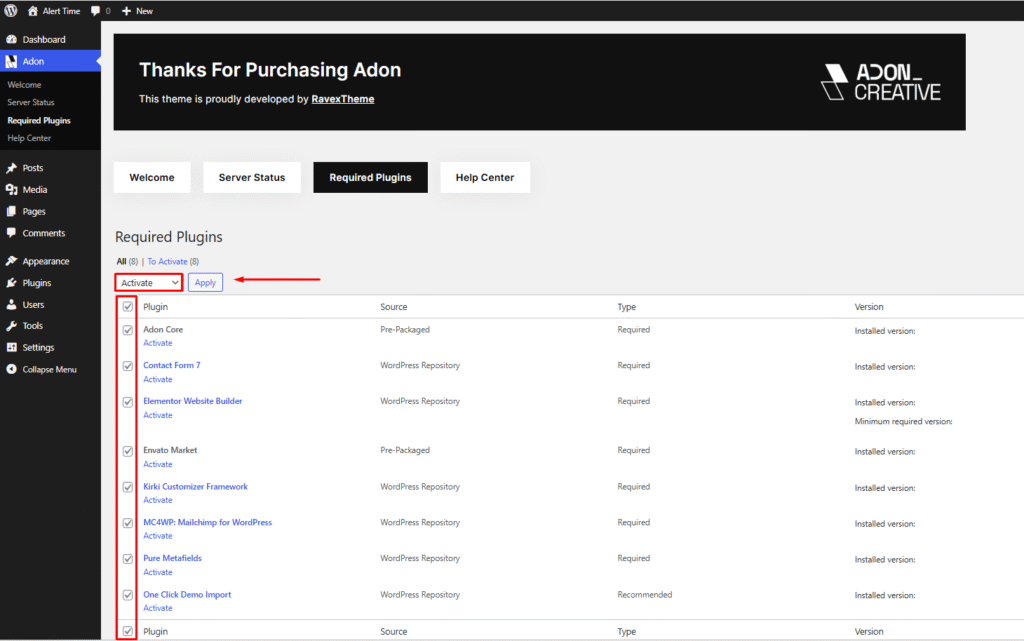
Task: Click the Plugins plug icon
Action: click(11, 283)
